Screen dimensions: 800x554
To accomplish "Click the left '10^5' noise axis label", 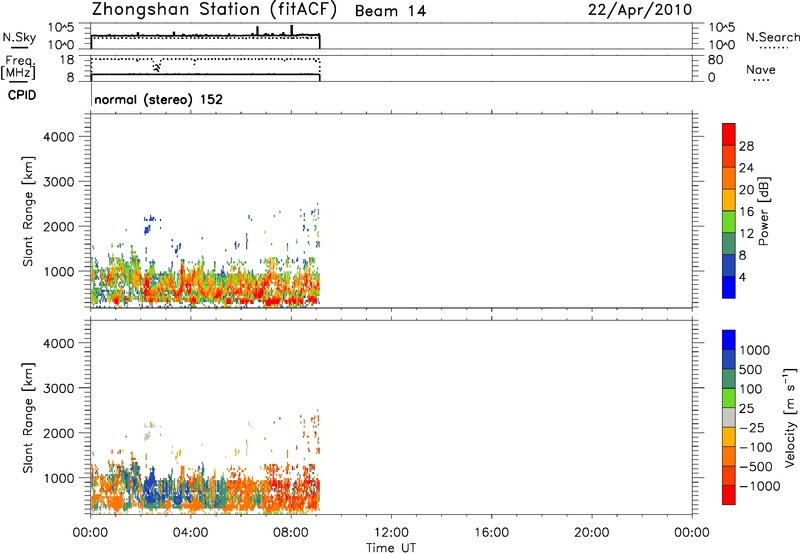I will coord(61,27).
